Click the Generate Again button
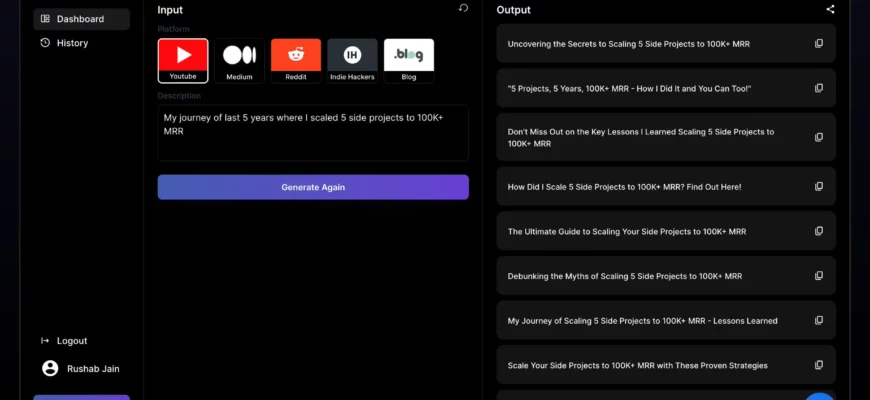 (x=313, y=187)
